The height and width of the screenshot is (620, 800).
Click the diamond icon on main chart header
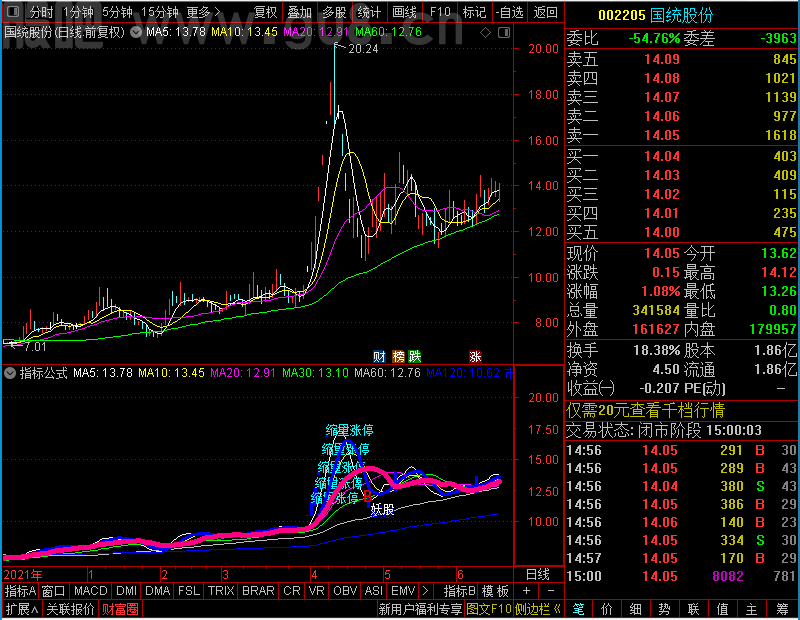[486, 33]
